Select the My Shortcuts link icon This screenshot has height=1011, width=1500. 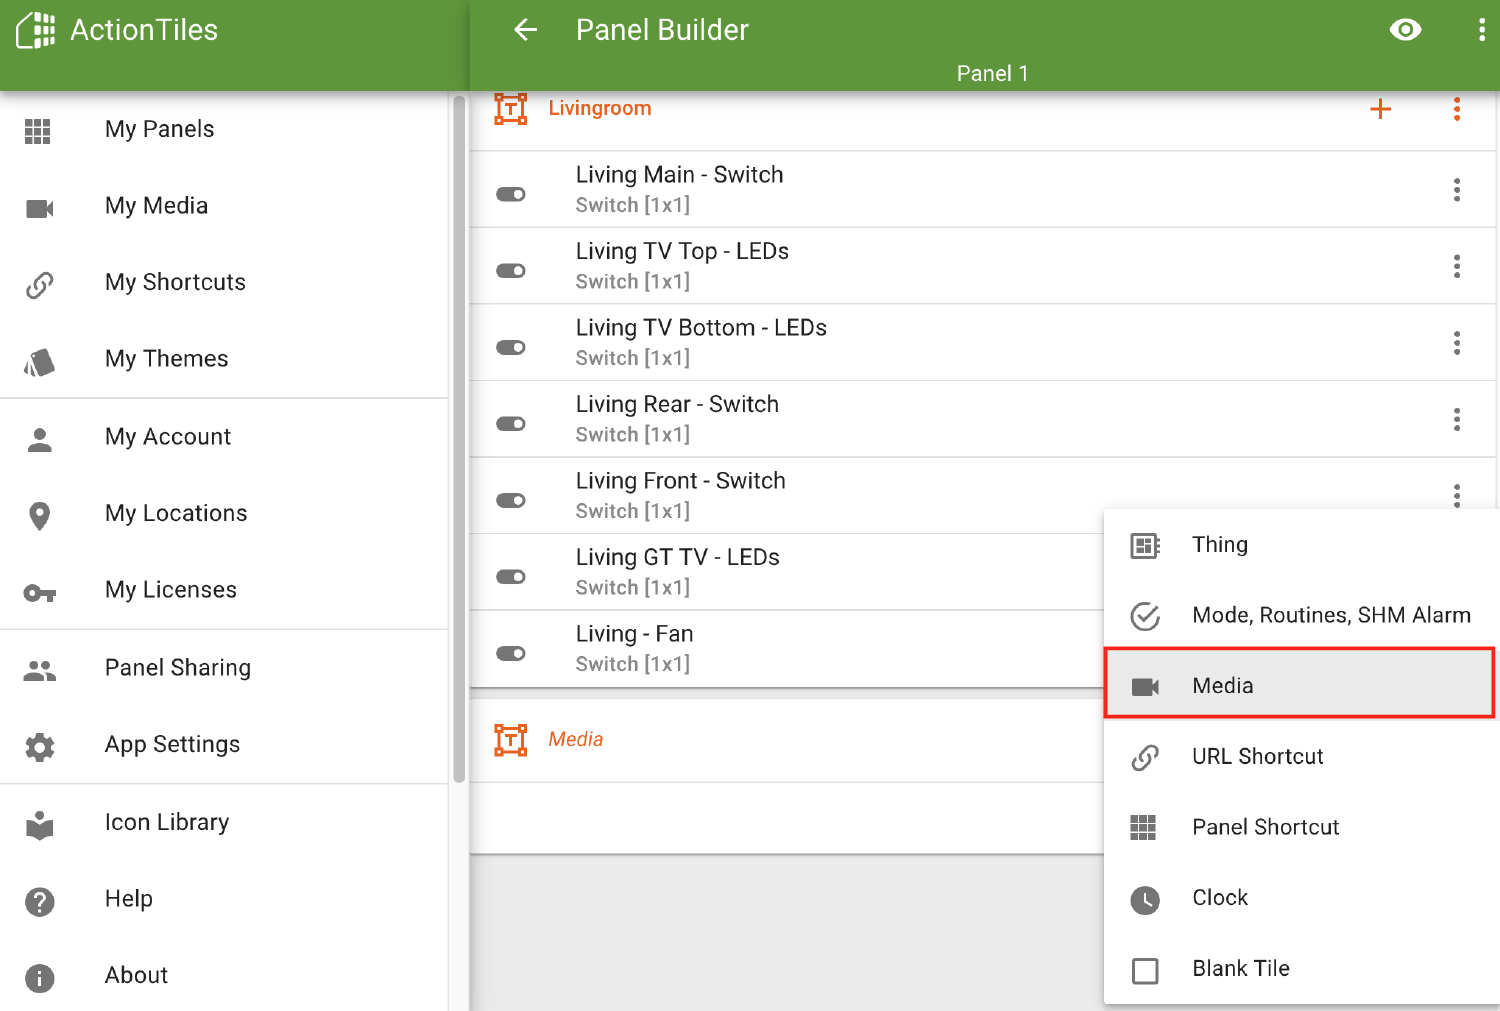click(x=39, y=285)
